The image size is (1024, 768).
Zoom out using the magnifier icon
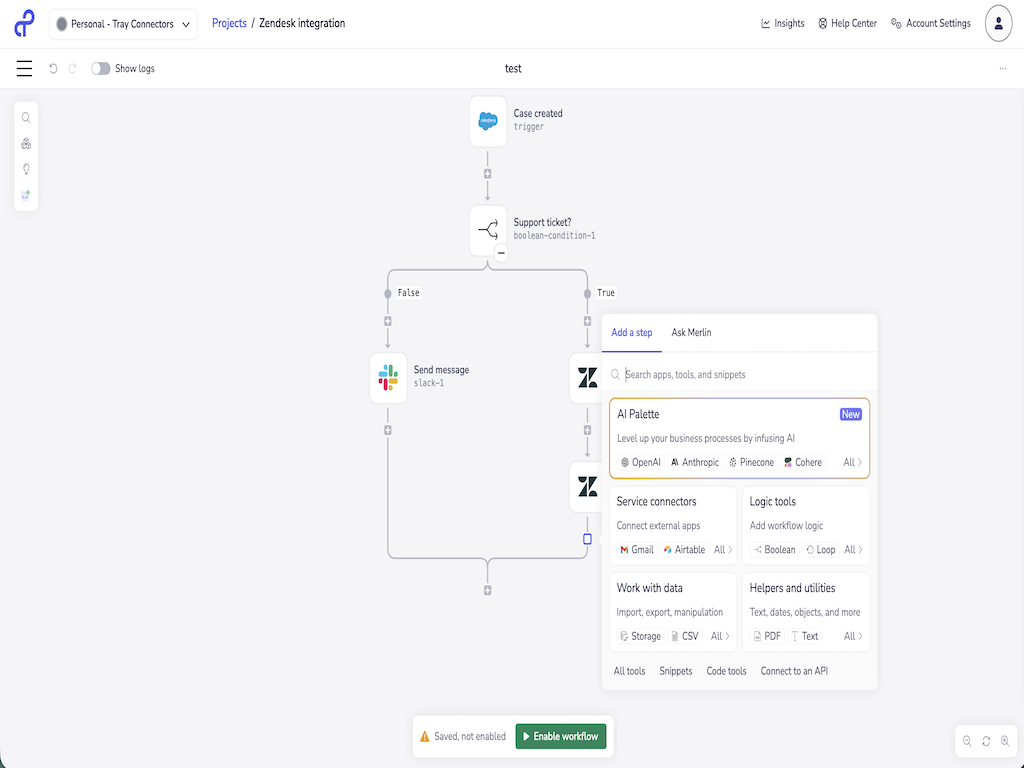(x=966, y=741)
